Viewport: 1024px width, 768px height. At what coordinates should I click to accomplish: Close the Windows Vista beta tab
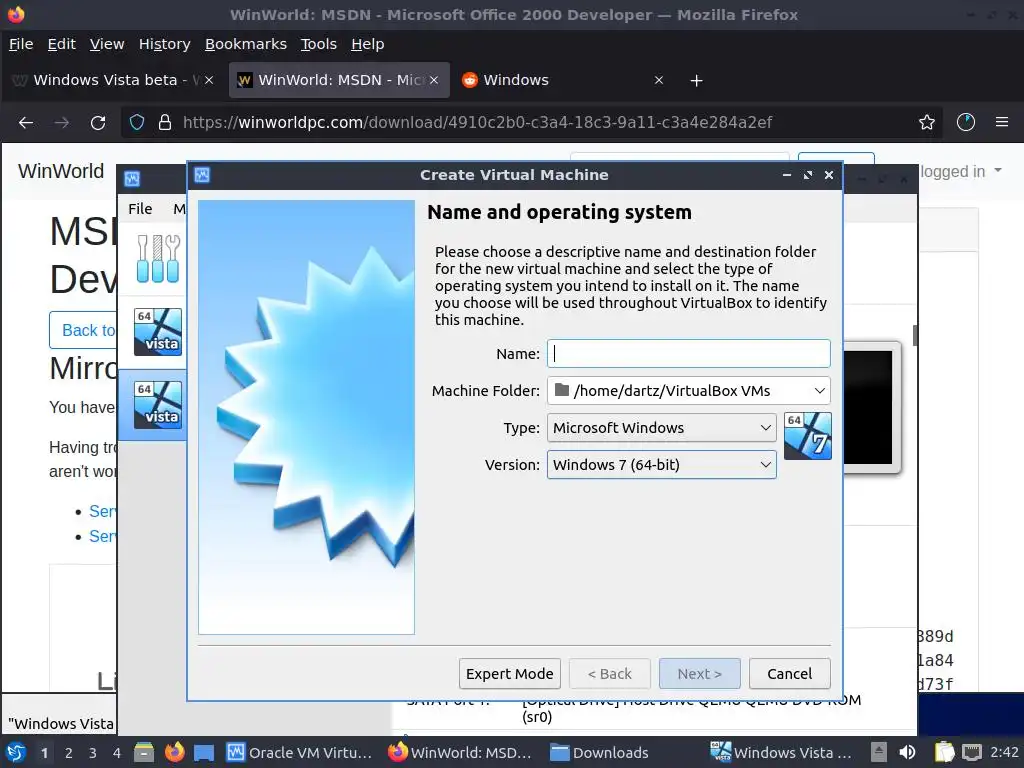coord(209,80)
